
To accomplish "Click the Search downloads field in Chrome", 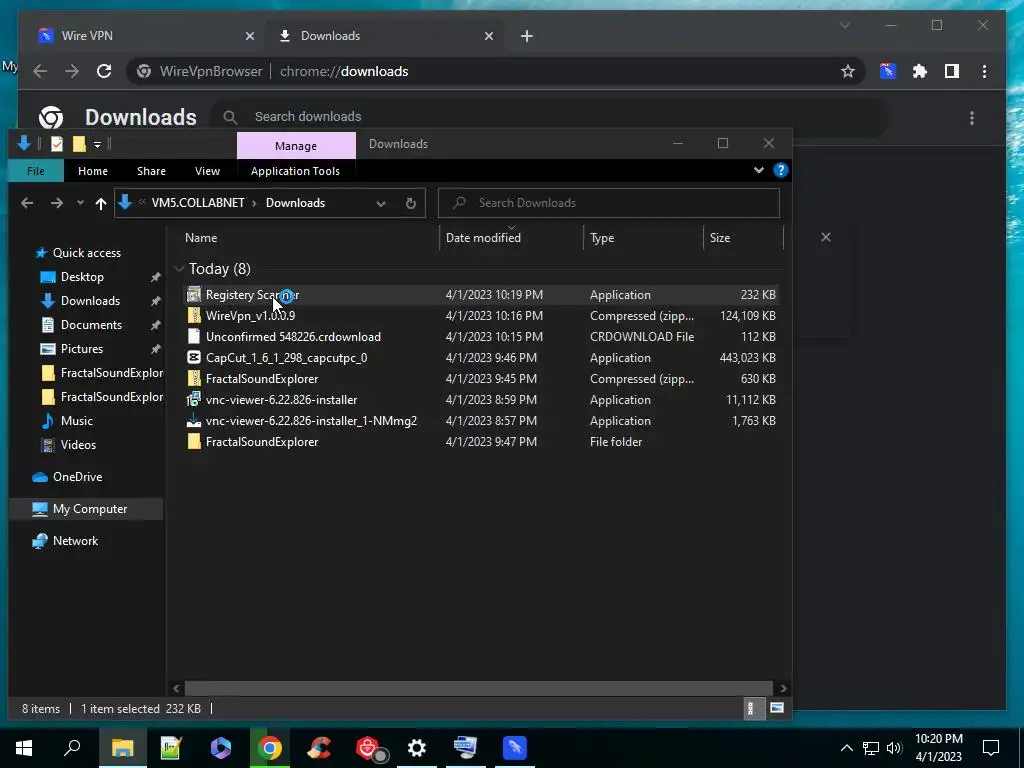I will [549, 117].
